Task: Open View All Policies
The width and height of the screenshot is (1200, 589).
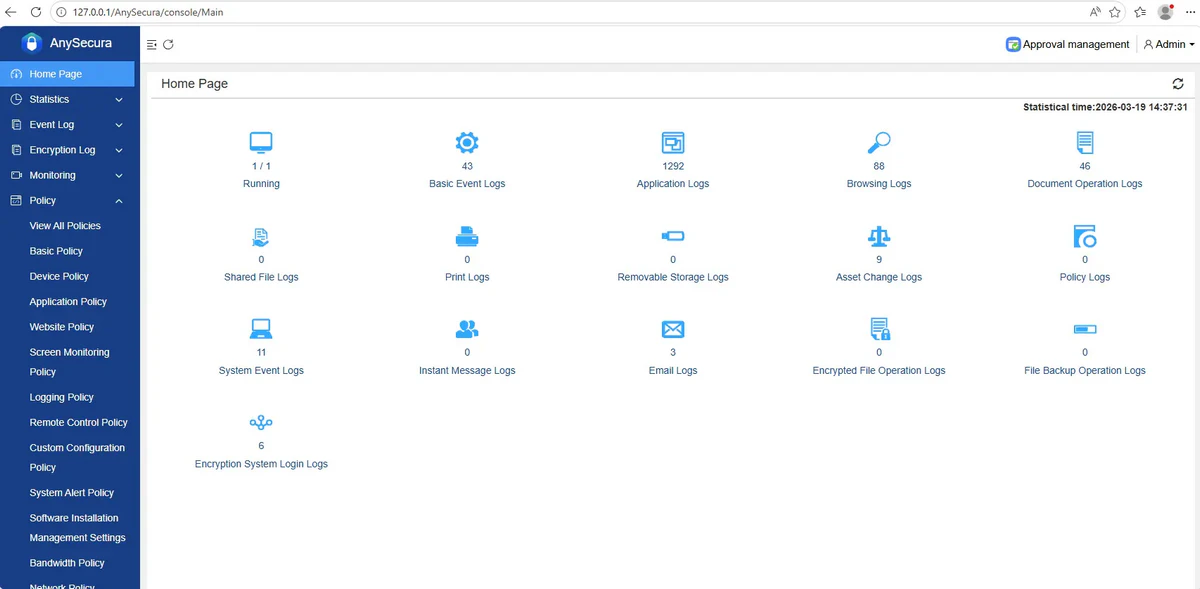Action: pos(65,226)
